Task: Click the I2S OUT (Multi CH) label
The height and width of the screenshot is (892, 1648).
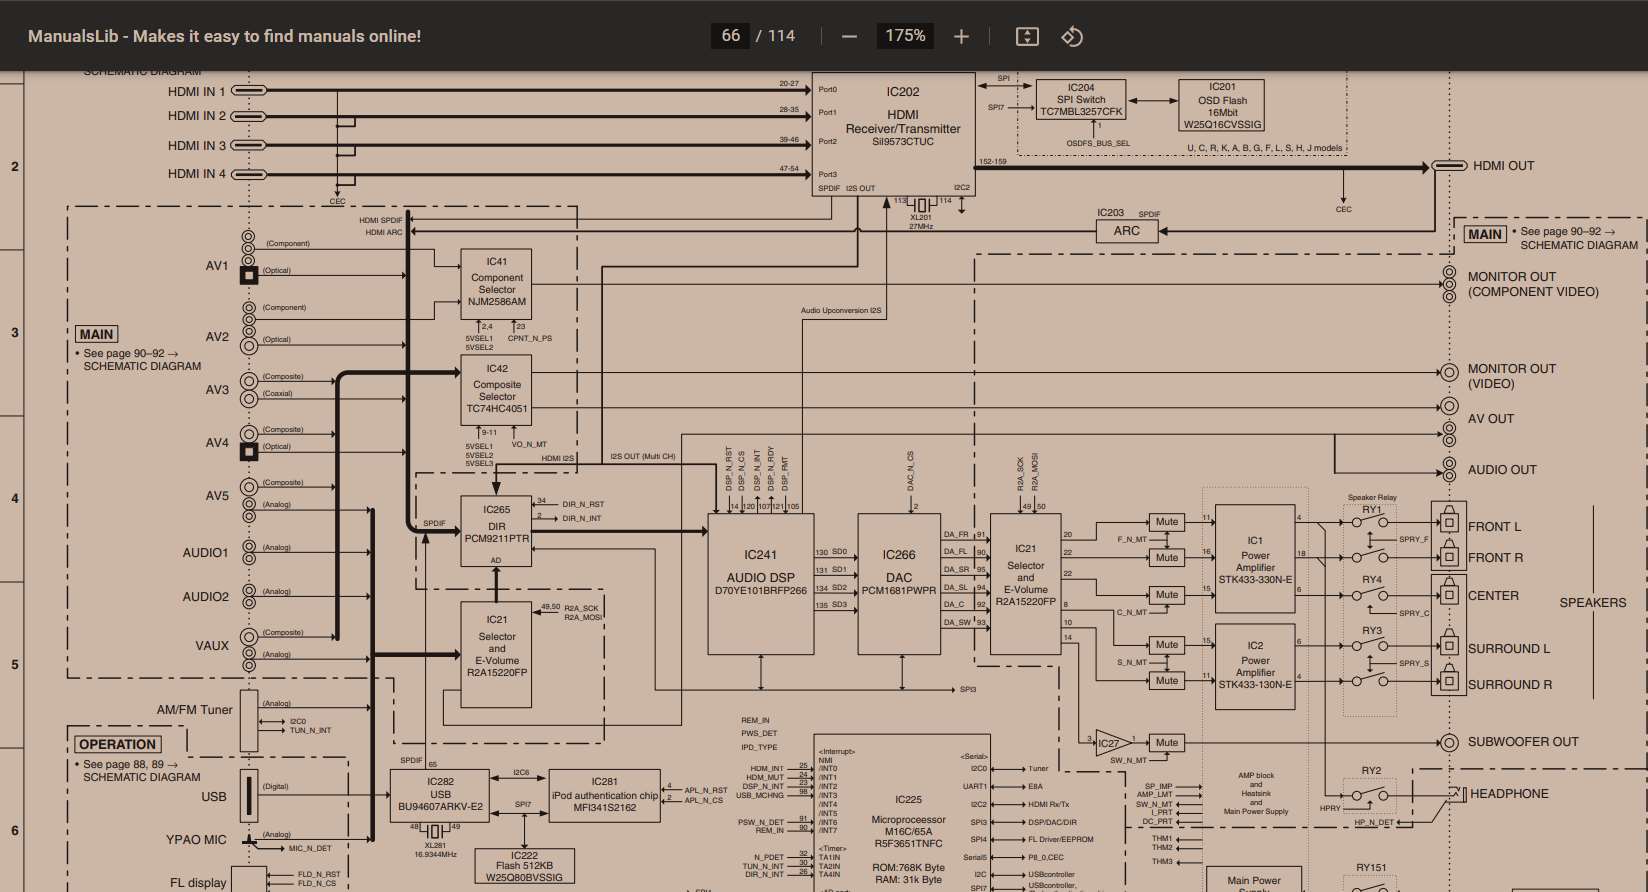Action: (643, 457)
